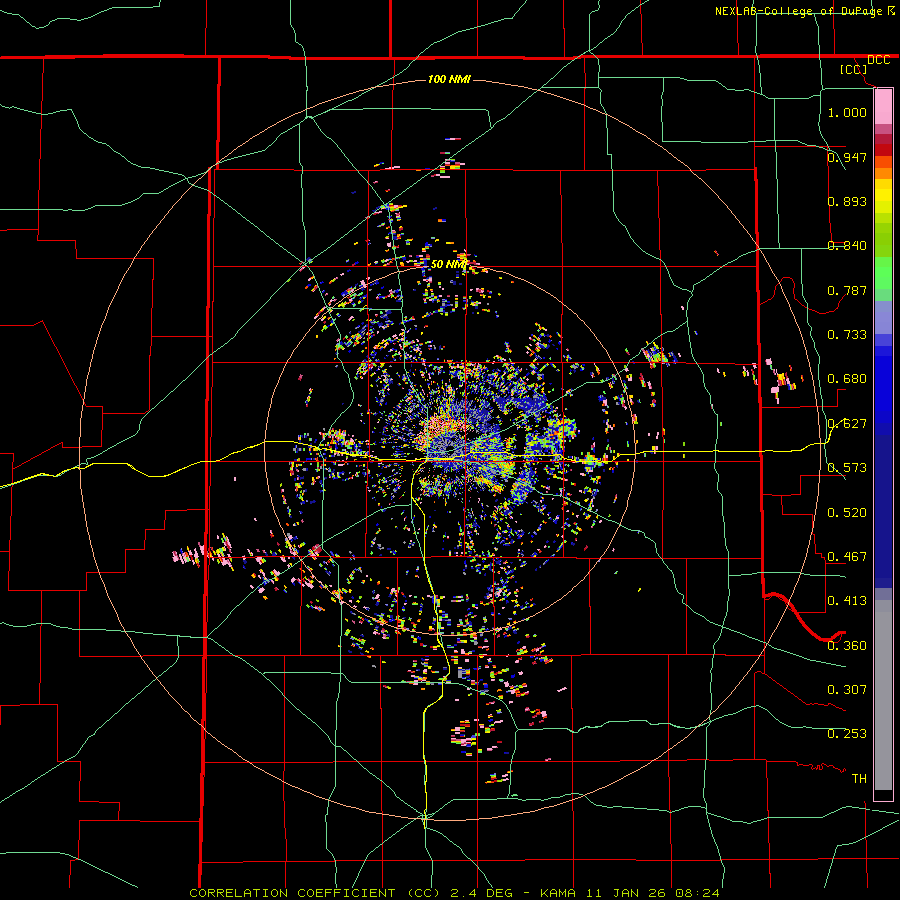Select the 0.787 scale value
The height and width of the screenshot is (900, 900).
pyautogui.click(x=847, y=290)
